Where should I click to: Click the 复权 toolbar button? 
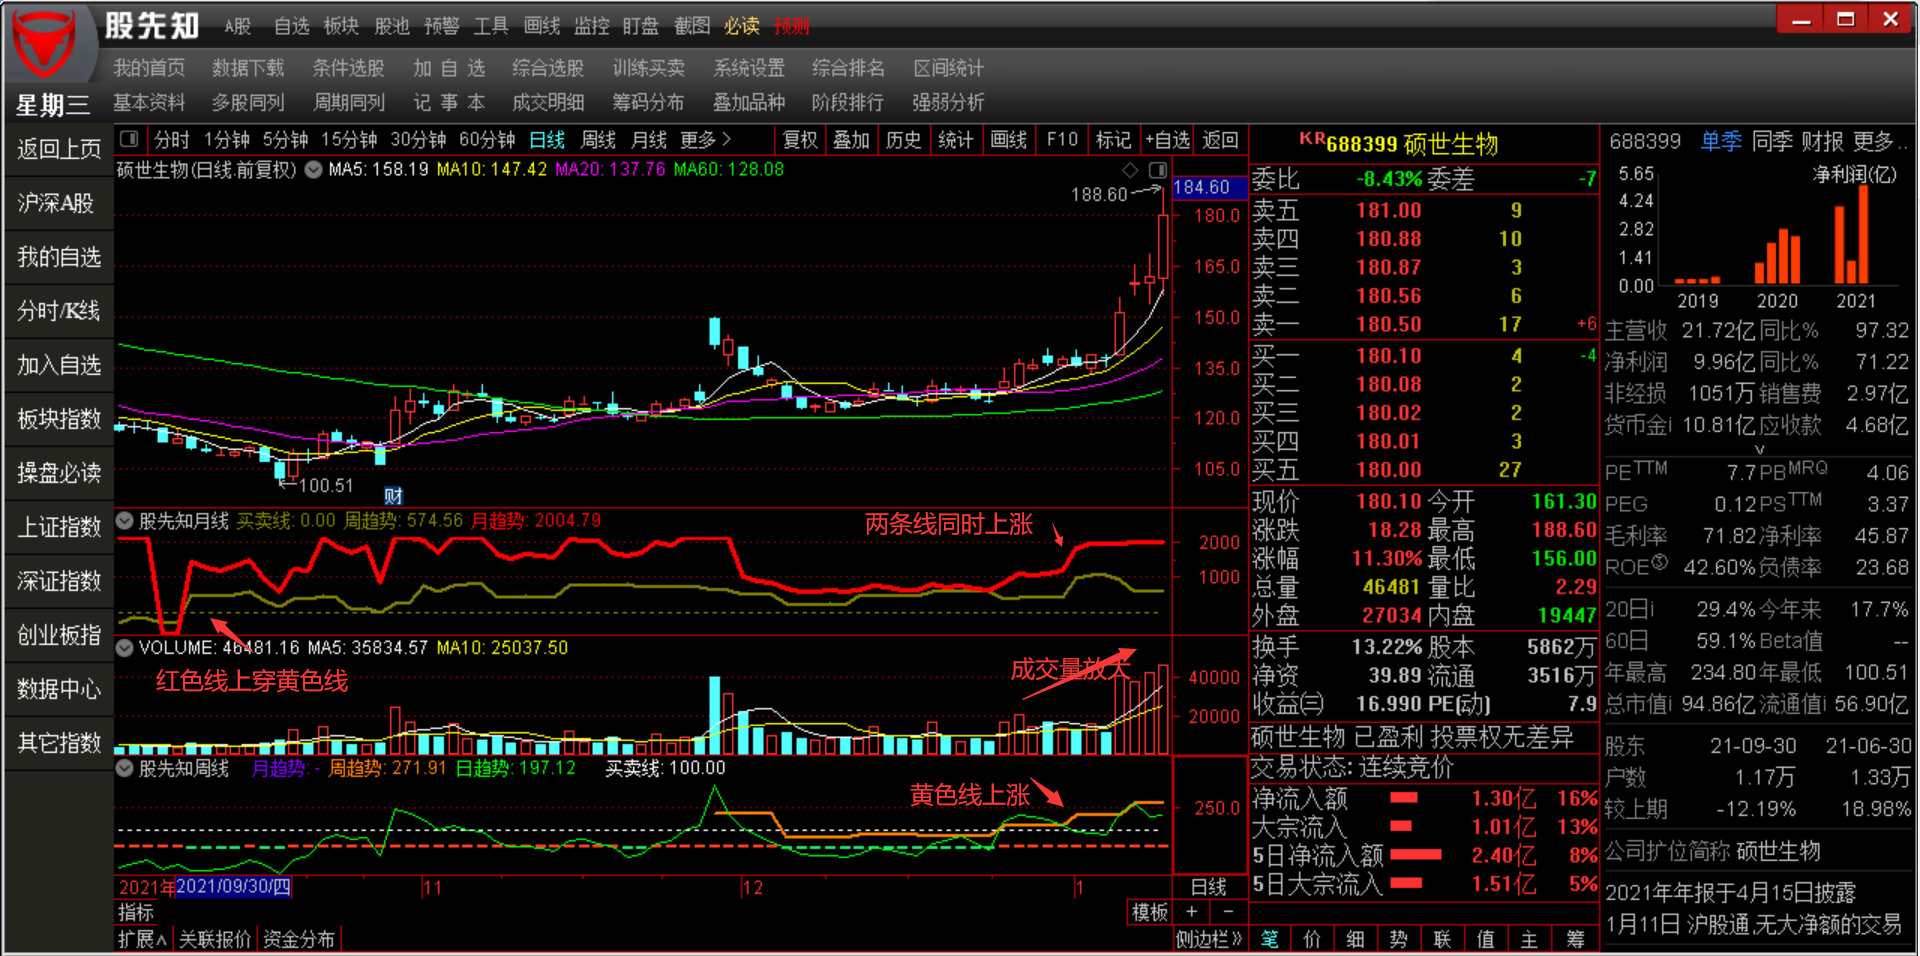(800, 140)
